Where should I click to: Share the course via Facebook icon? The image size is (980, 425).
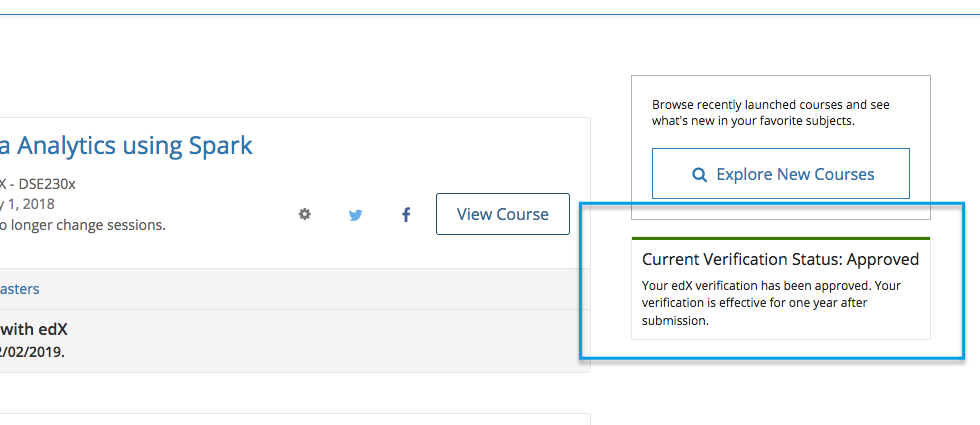pos(406,215)
